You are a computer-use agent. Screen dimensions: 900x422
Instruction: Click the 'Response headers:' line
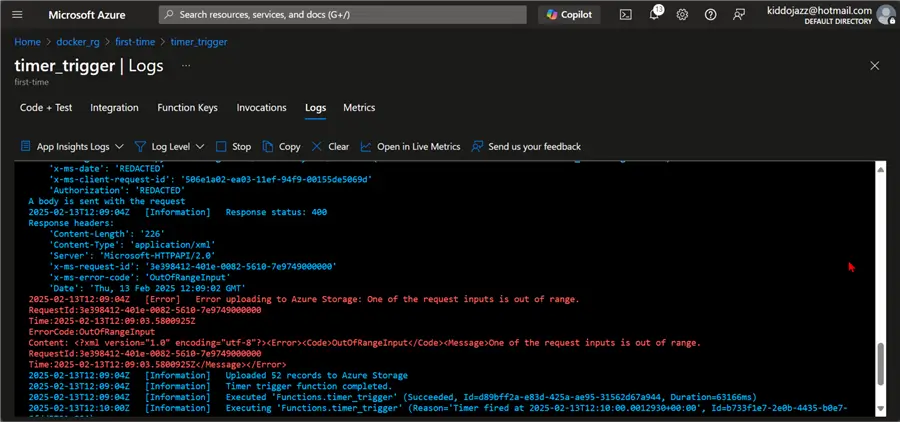[71, 223]
